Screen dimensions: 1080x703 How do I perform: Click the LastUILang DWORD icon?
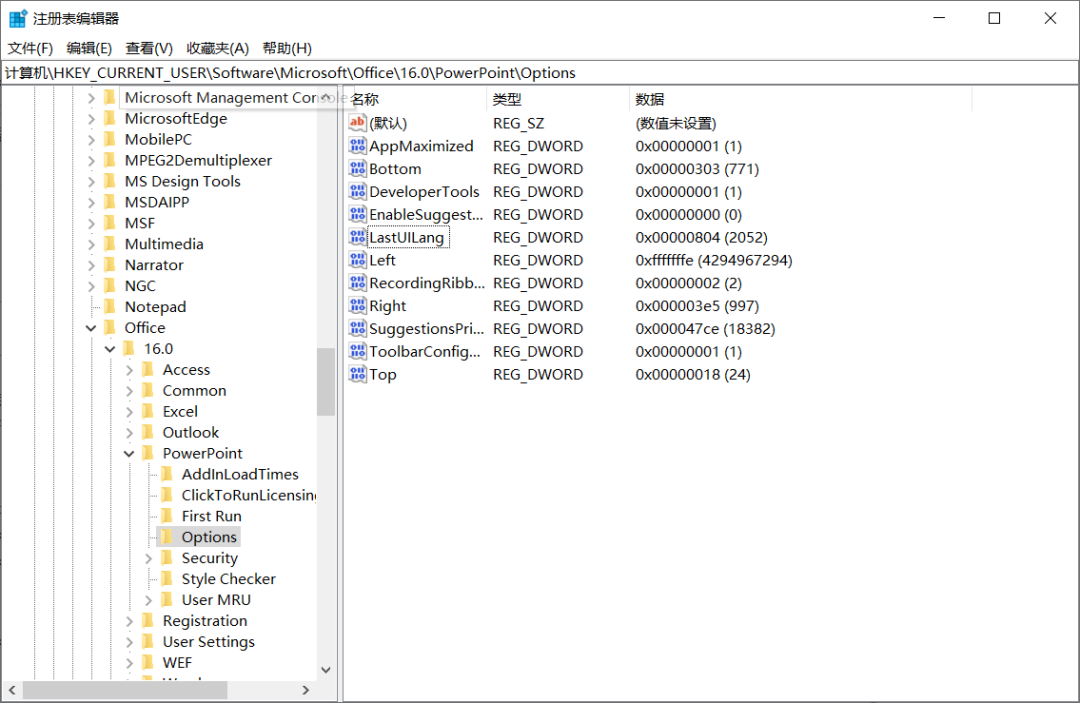click(x=357, y=237)
